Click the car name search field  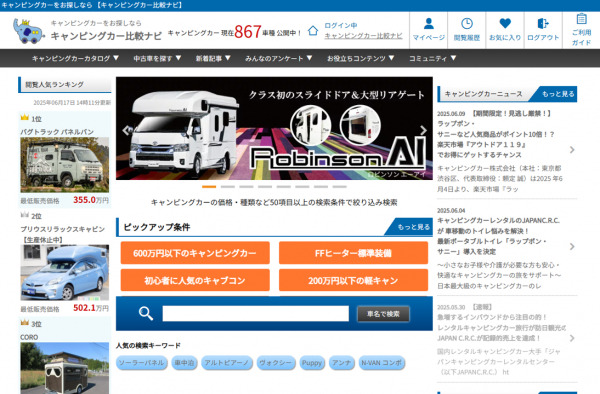coord(256,313)
